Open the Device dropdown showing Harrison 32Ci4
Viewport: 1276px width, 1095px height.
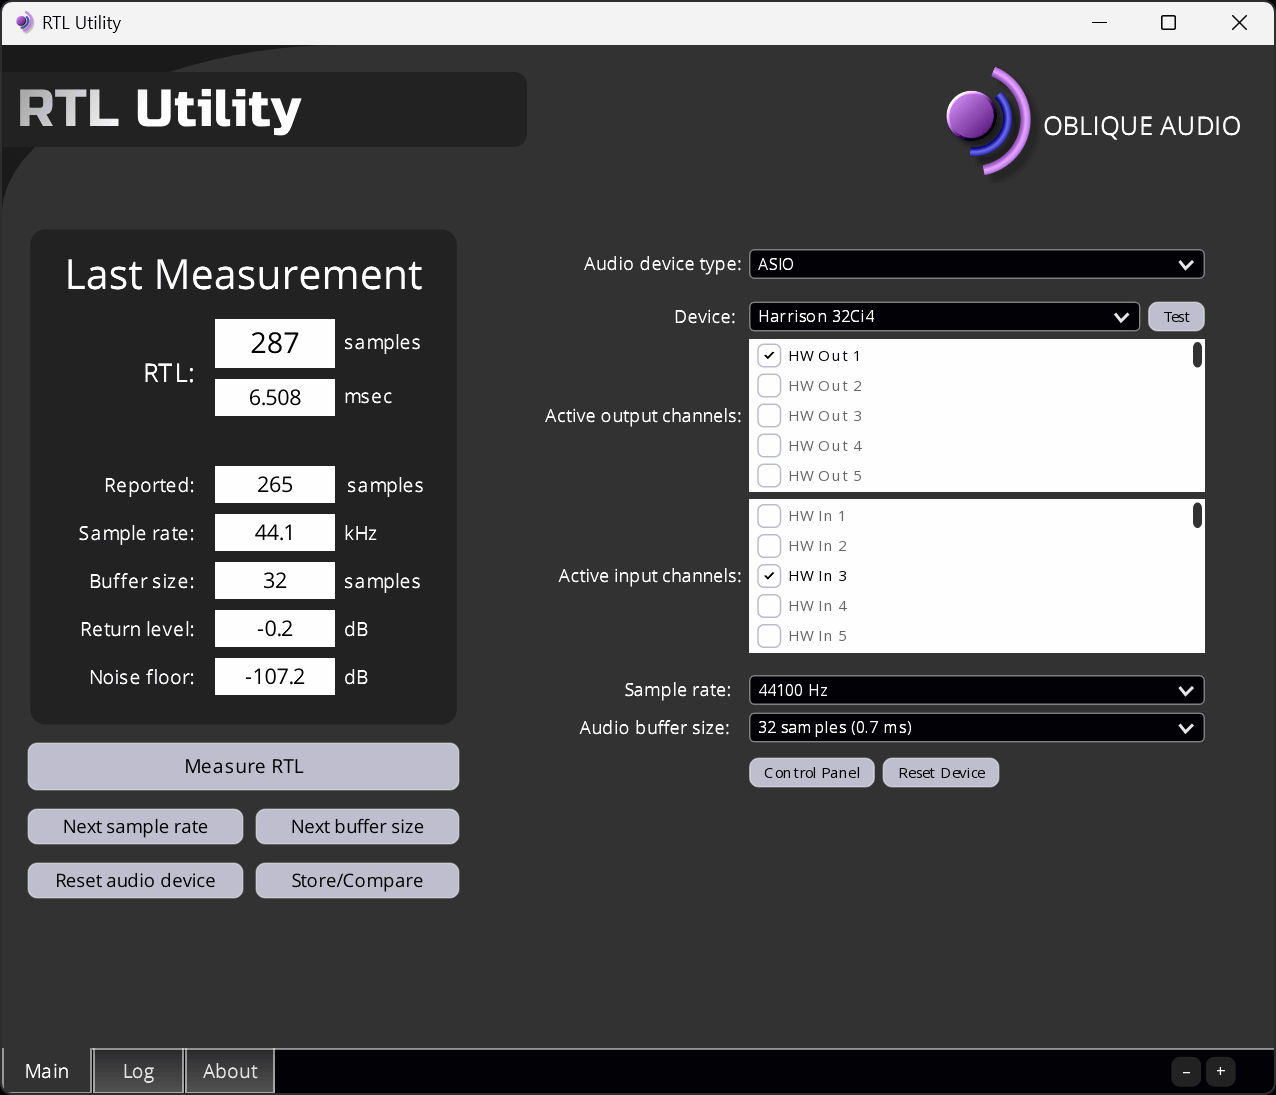[x=944, y=316]
